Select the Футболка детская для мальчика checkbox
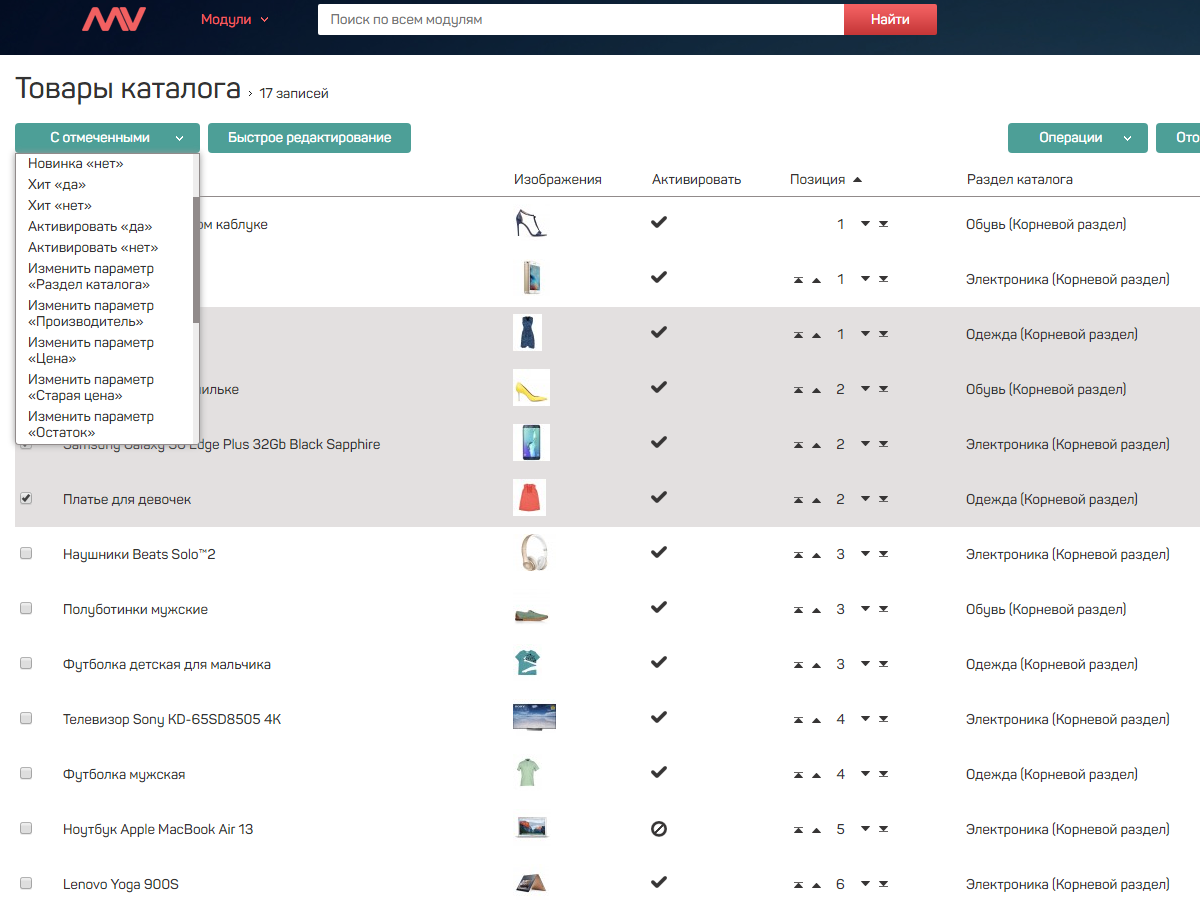1200x900 pixels. pyautogui.click(x=26, y=663)
